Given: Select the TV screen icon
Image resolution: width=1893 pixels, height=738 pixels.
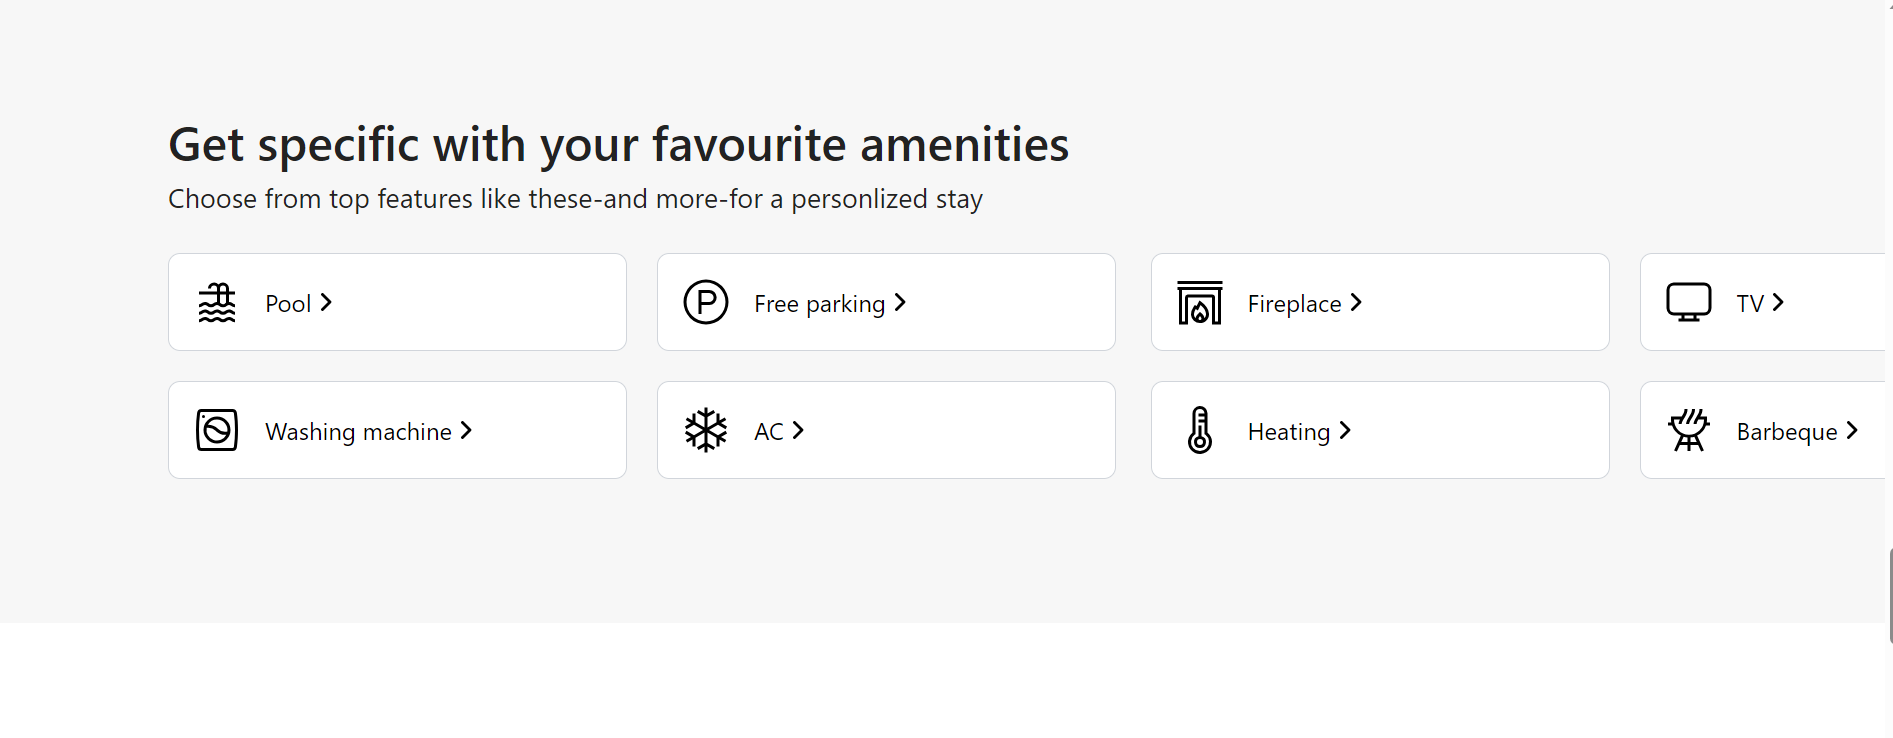Looking at the screenshot, I should pyautogui.click(x=1689, y=300).
